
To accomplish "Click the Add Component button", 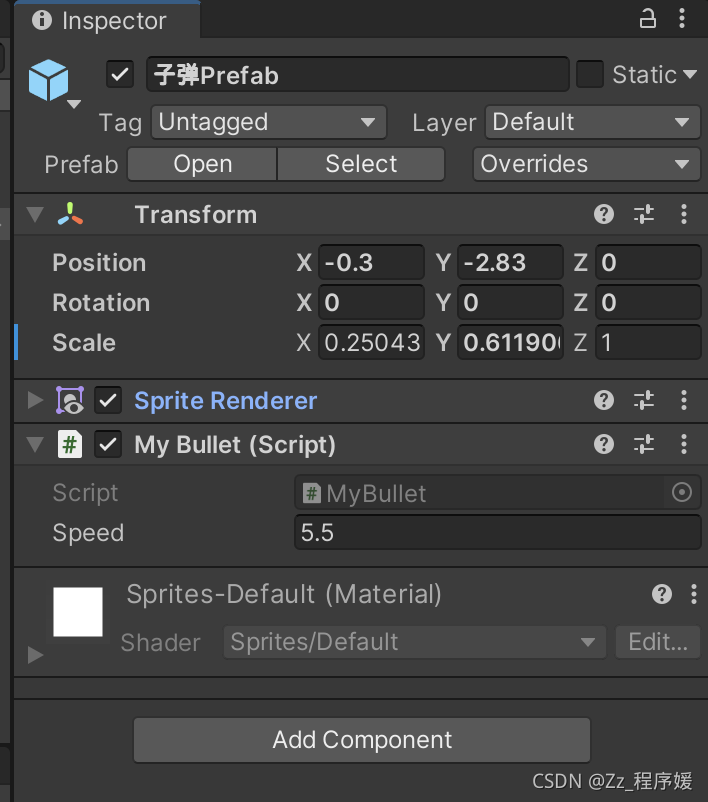I will coord(362,740).
